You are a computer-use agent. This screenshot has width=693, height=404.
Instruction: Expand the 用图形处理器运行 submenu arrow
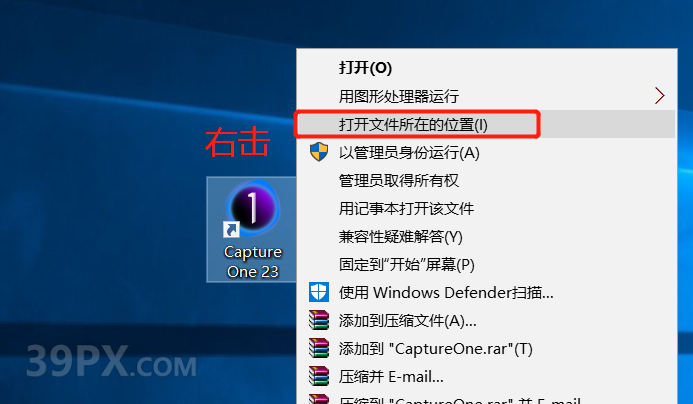pyautogui.click(x=659, y=95)
